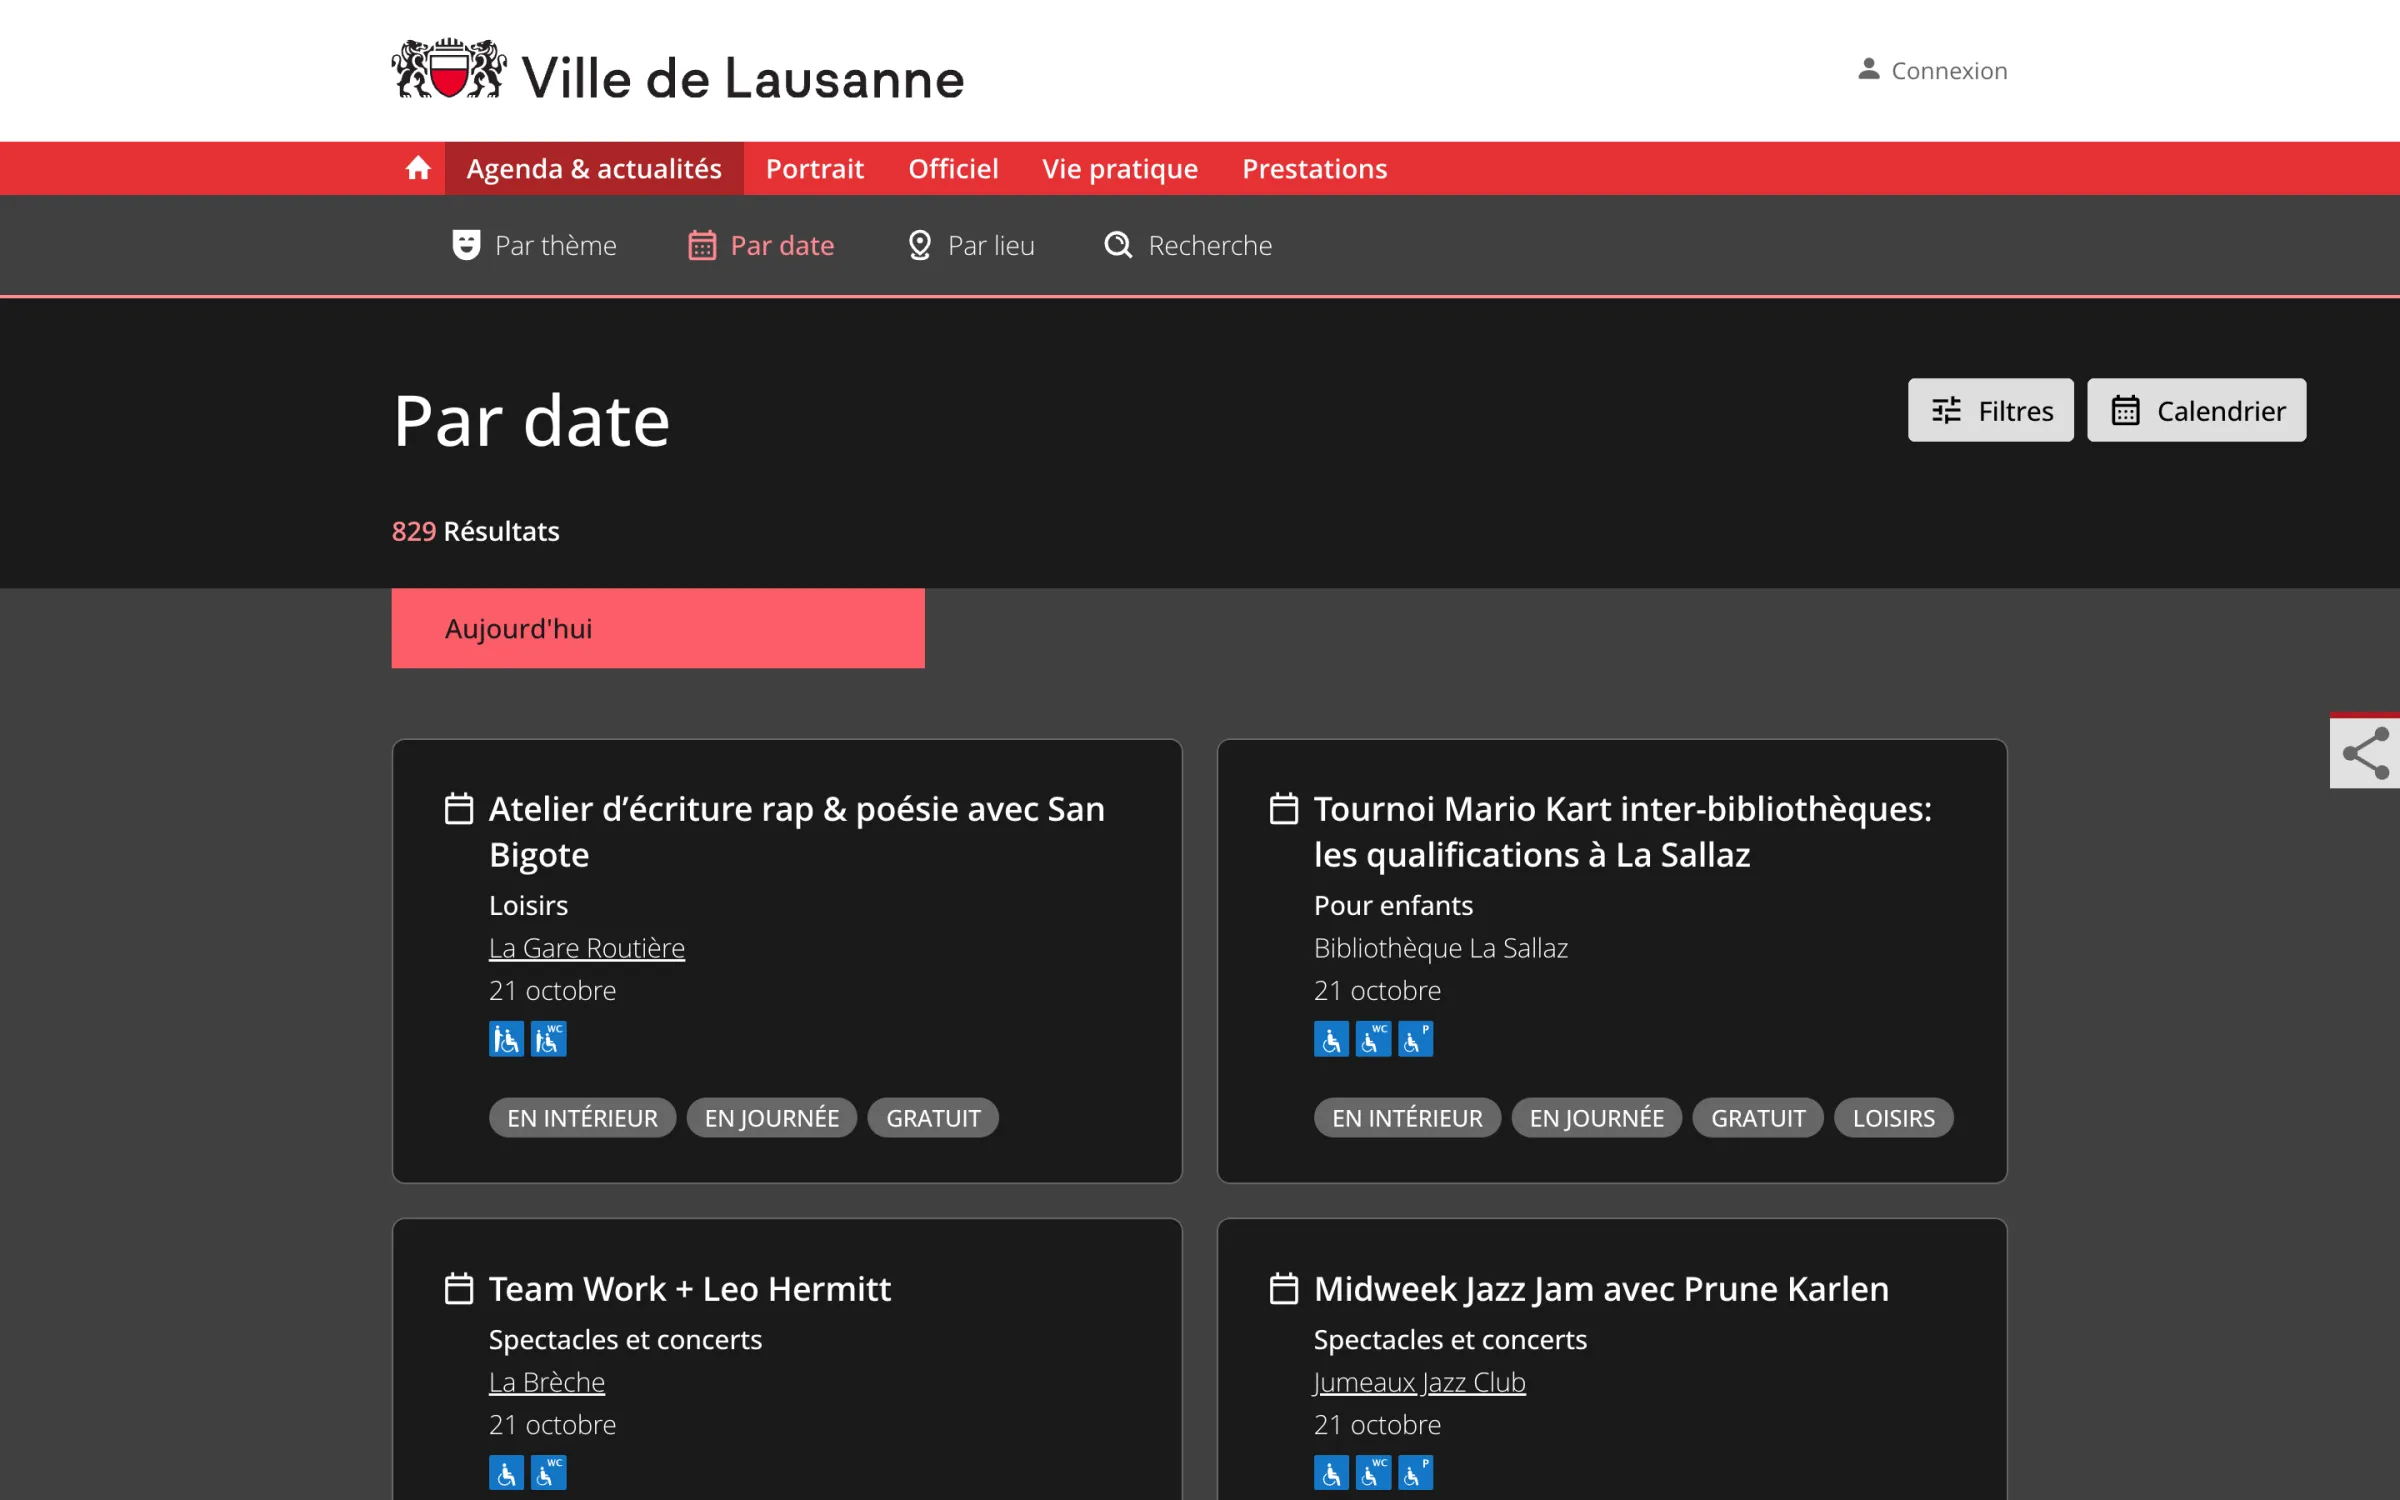Click calendar icon of Tournoi Mario Kart card
The height and width of the screenshot is (1500, 2400).
[1284, 808]
